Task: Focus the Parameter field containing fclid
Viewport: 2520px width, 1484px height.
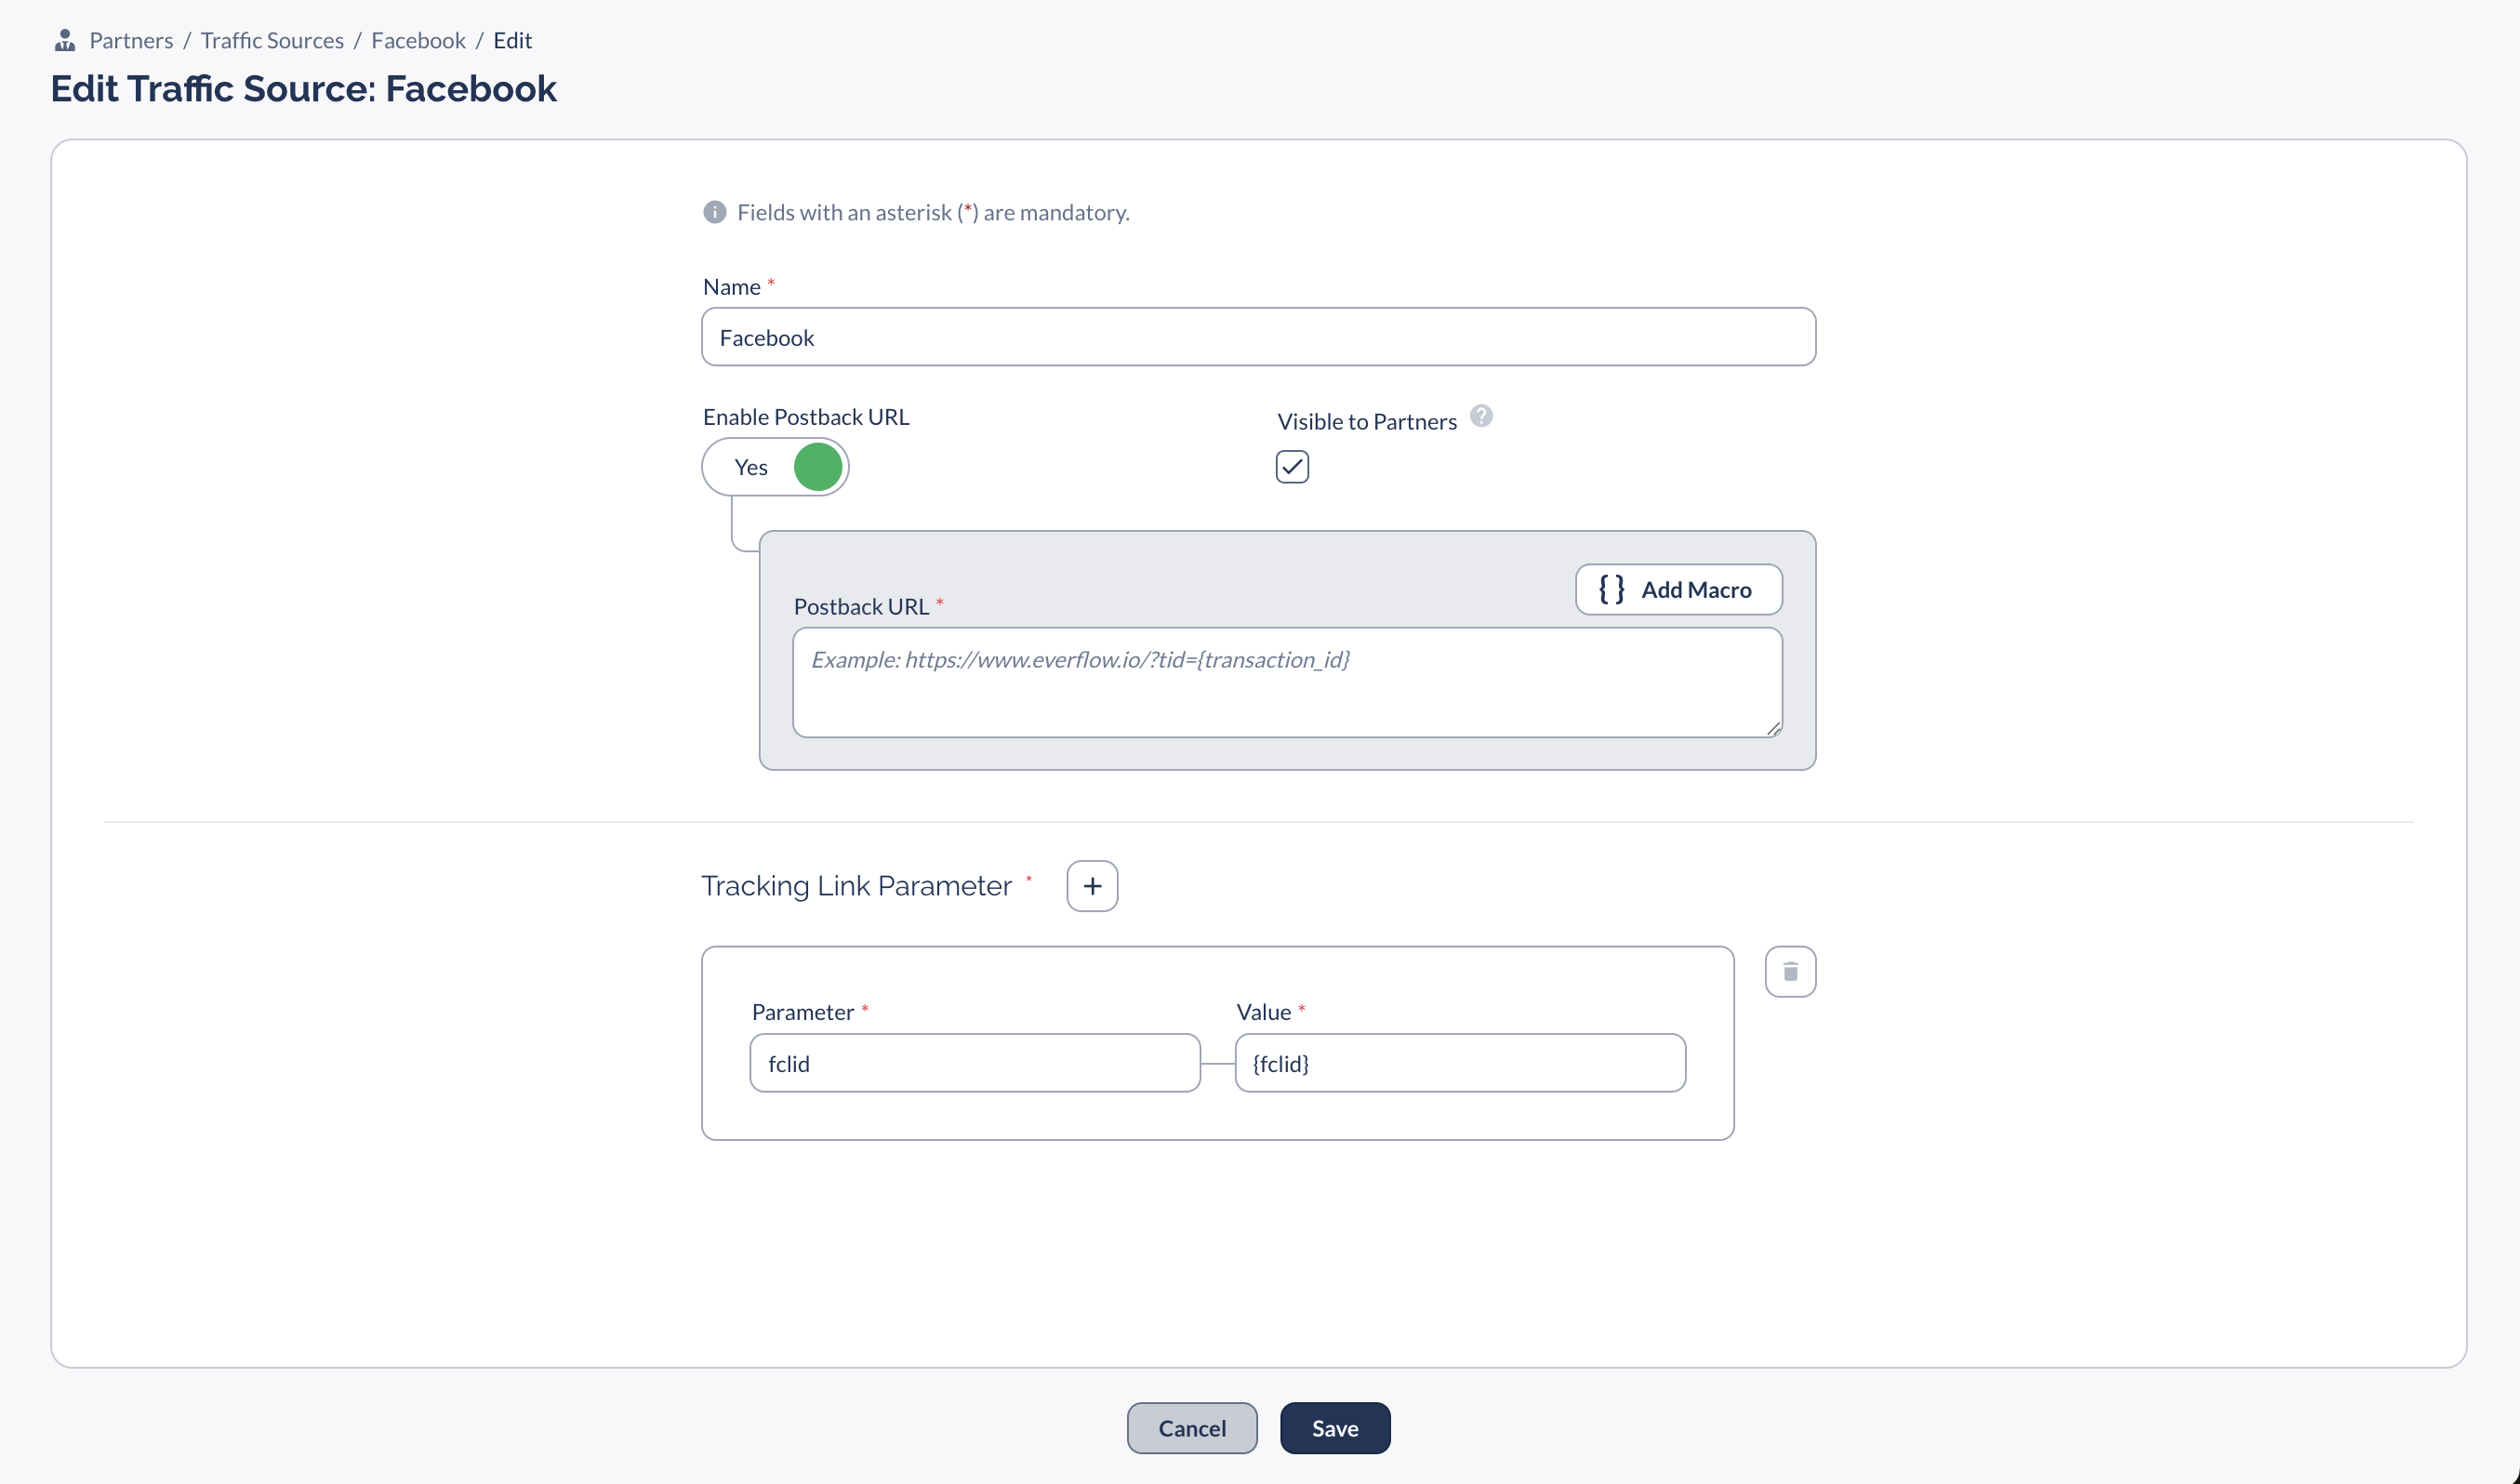Action: click(x=974, y=1063)
